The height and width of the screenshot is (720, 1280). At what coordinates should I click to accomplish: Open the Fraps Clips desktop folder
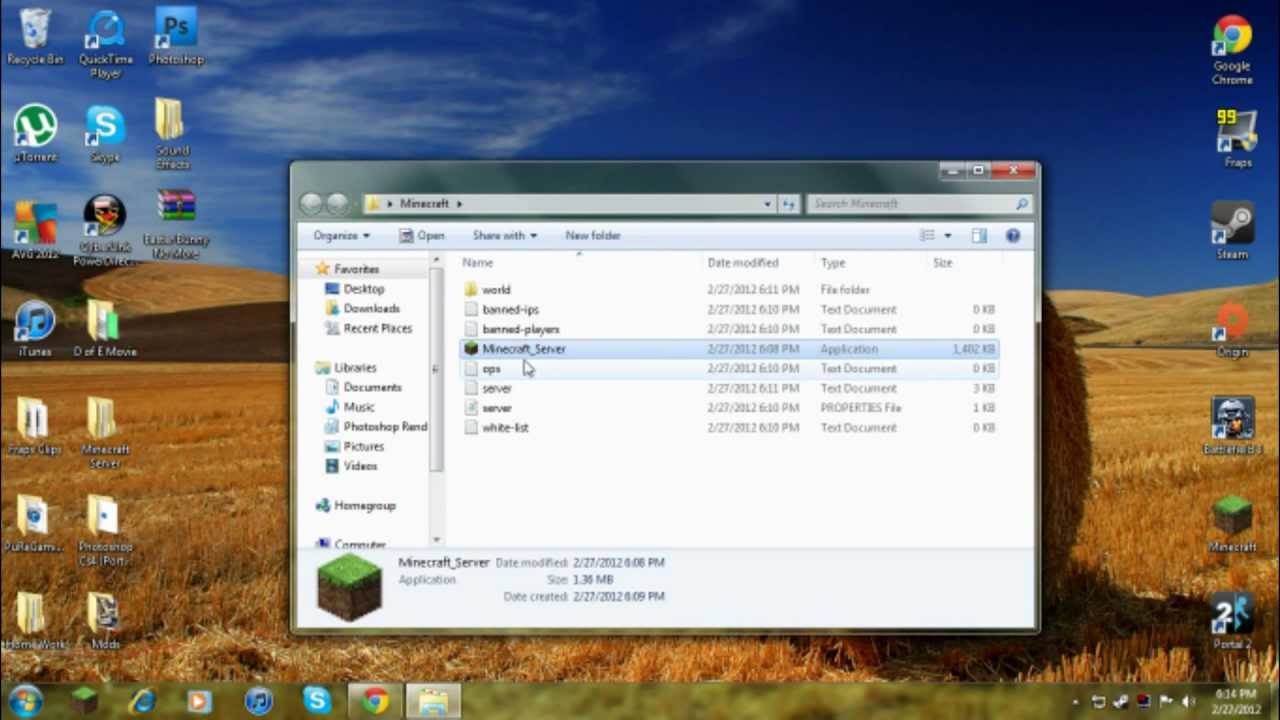pyautogui.click(x=35, y=426)
